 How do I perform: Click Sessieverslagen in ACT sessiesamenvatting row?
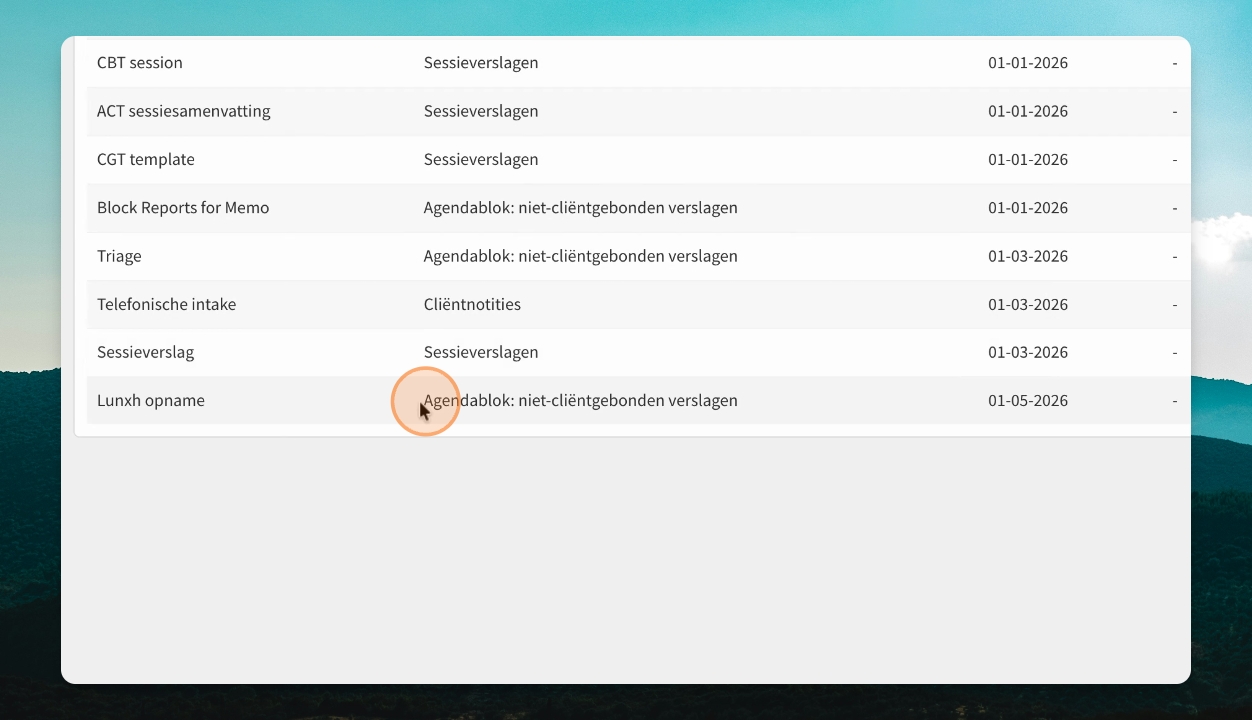[x=481, y=111]
